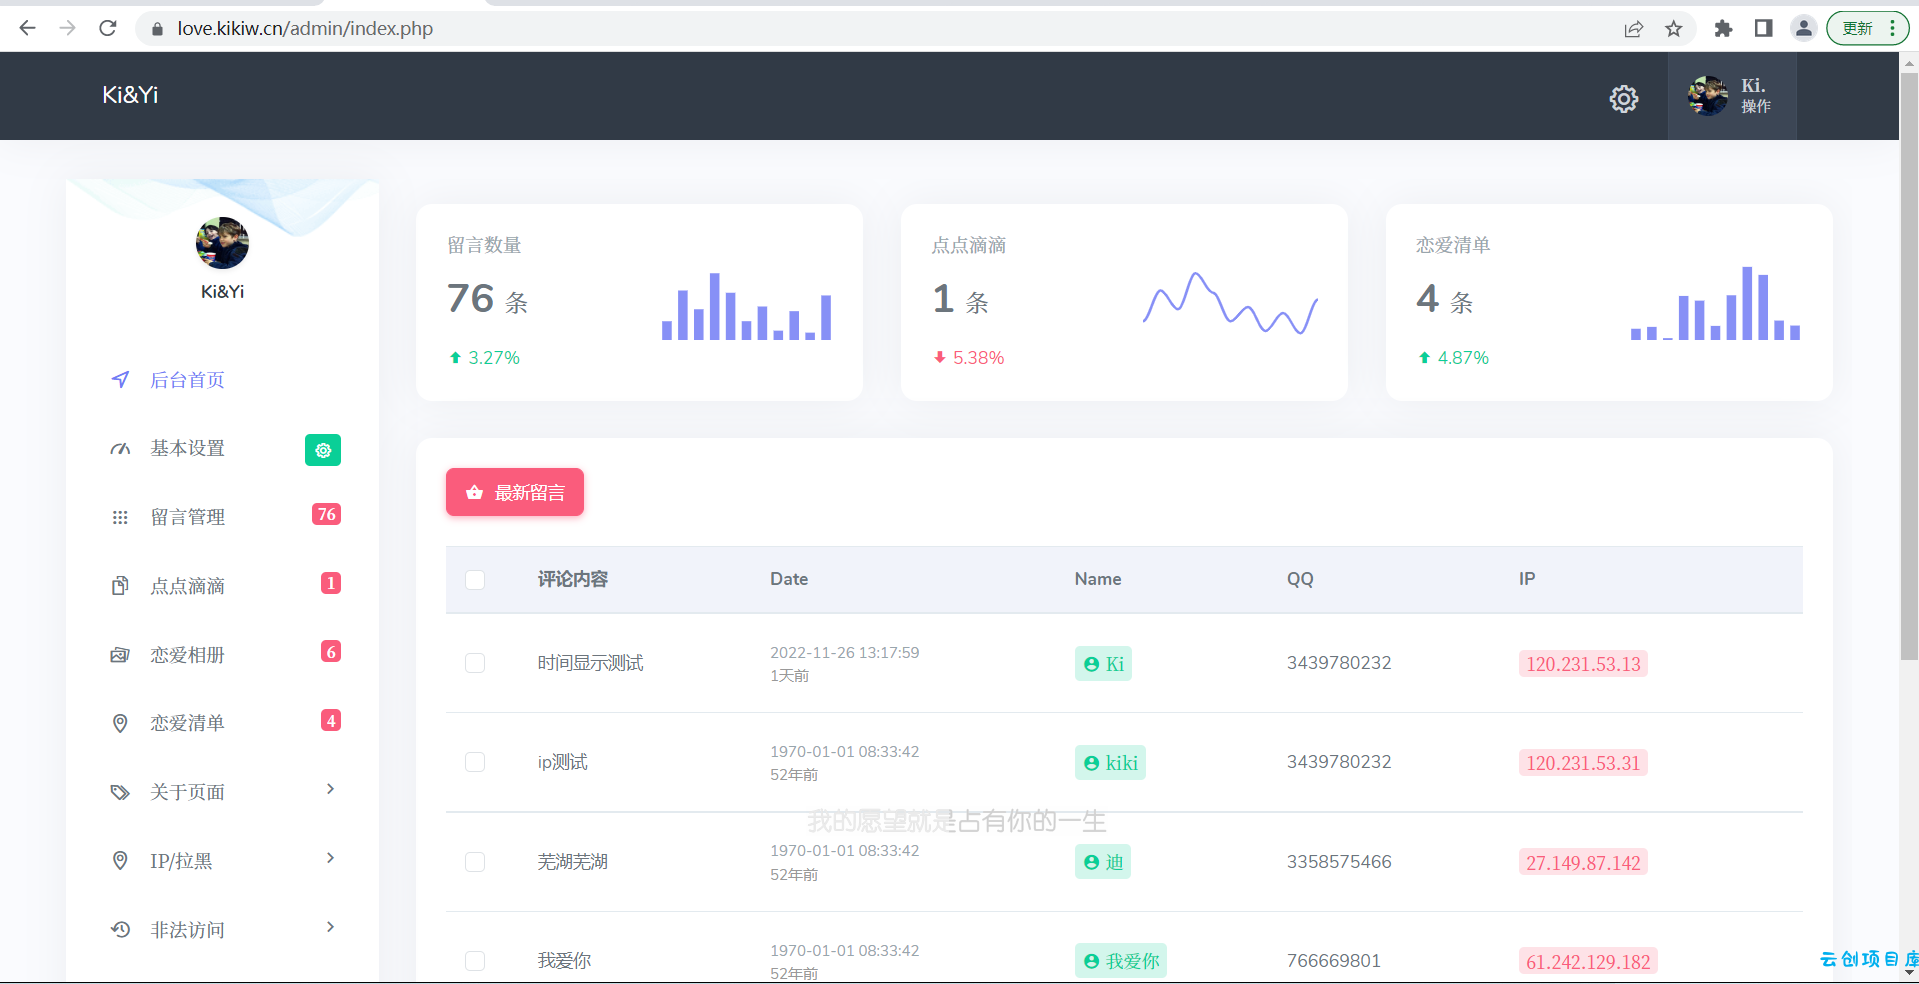Expand the 非法访问 submenu chevron
The image size is (1919, 984).
click(330, 927)
